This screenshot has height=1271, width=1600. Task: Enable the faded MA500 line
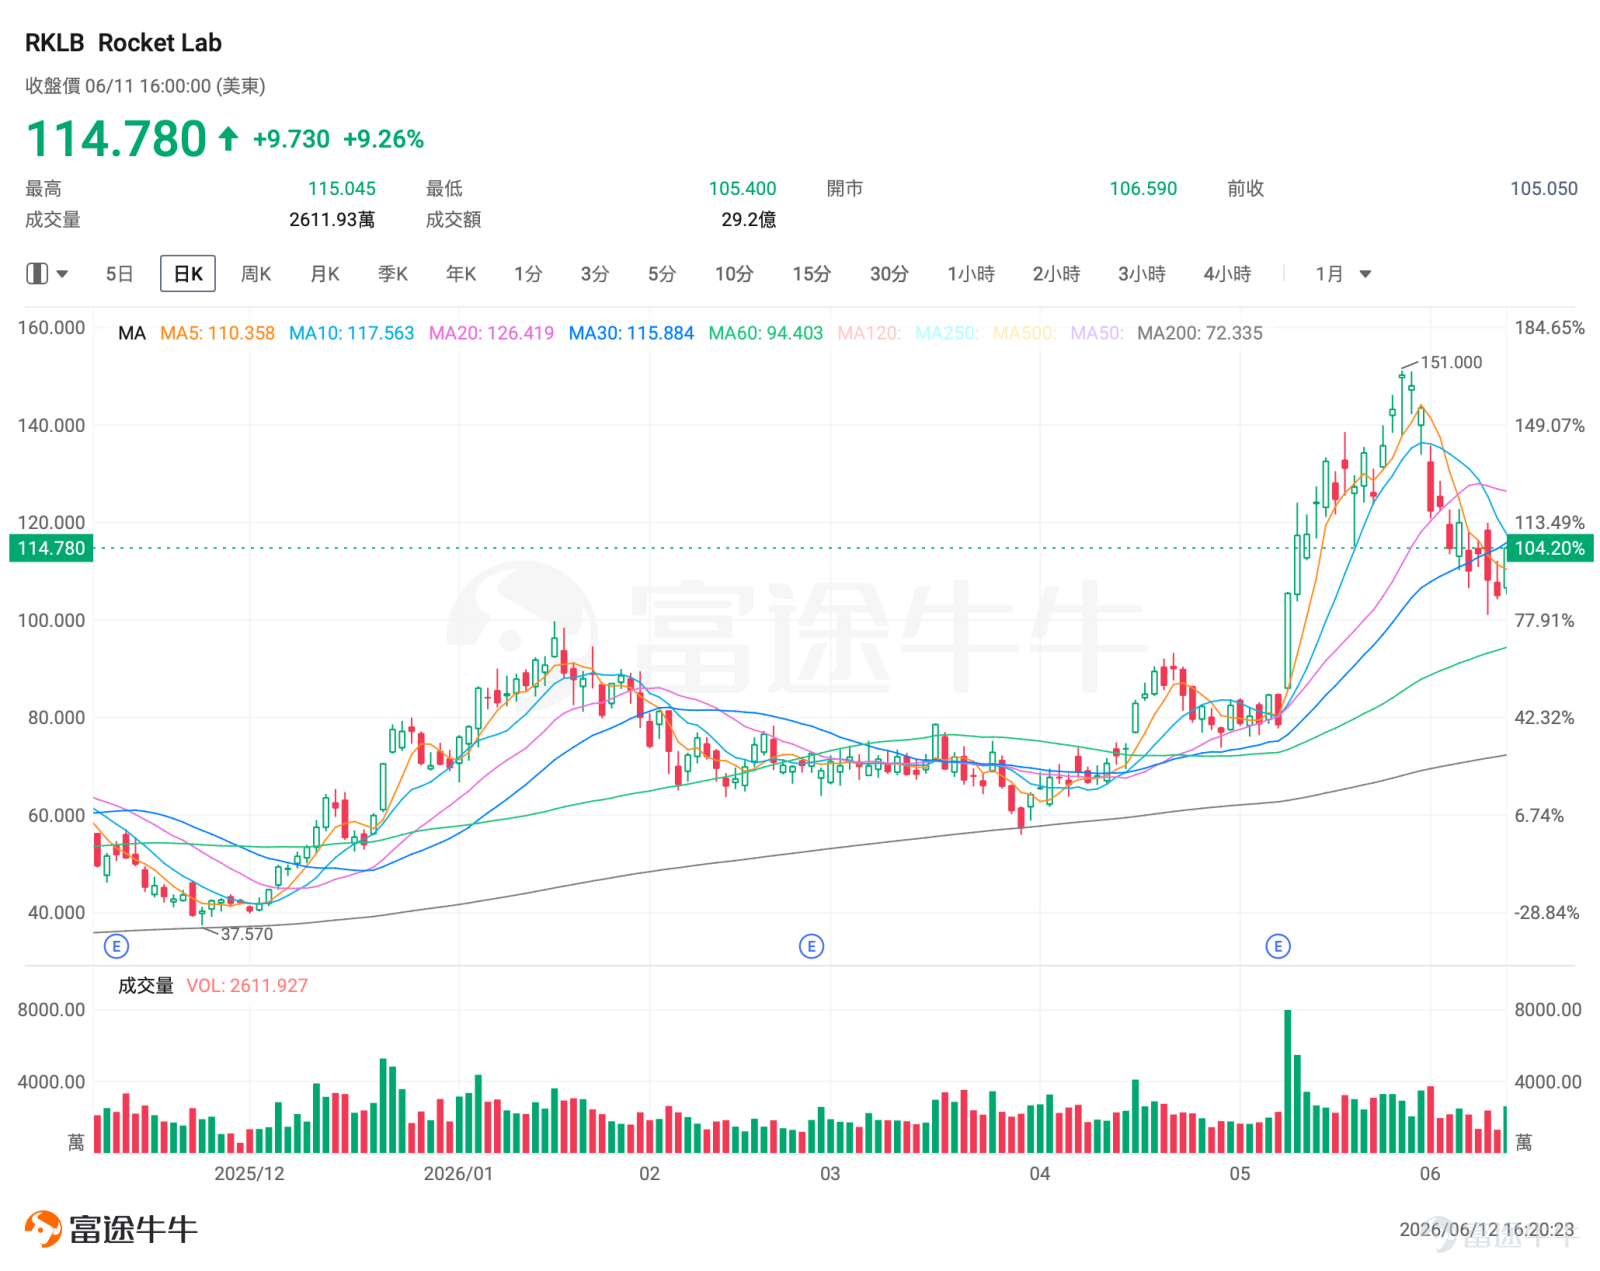click(1024, 333)
